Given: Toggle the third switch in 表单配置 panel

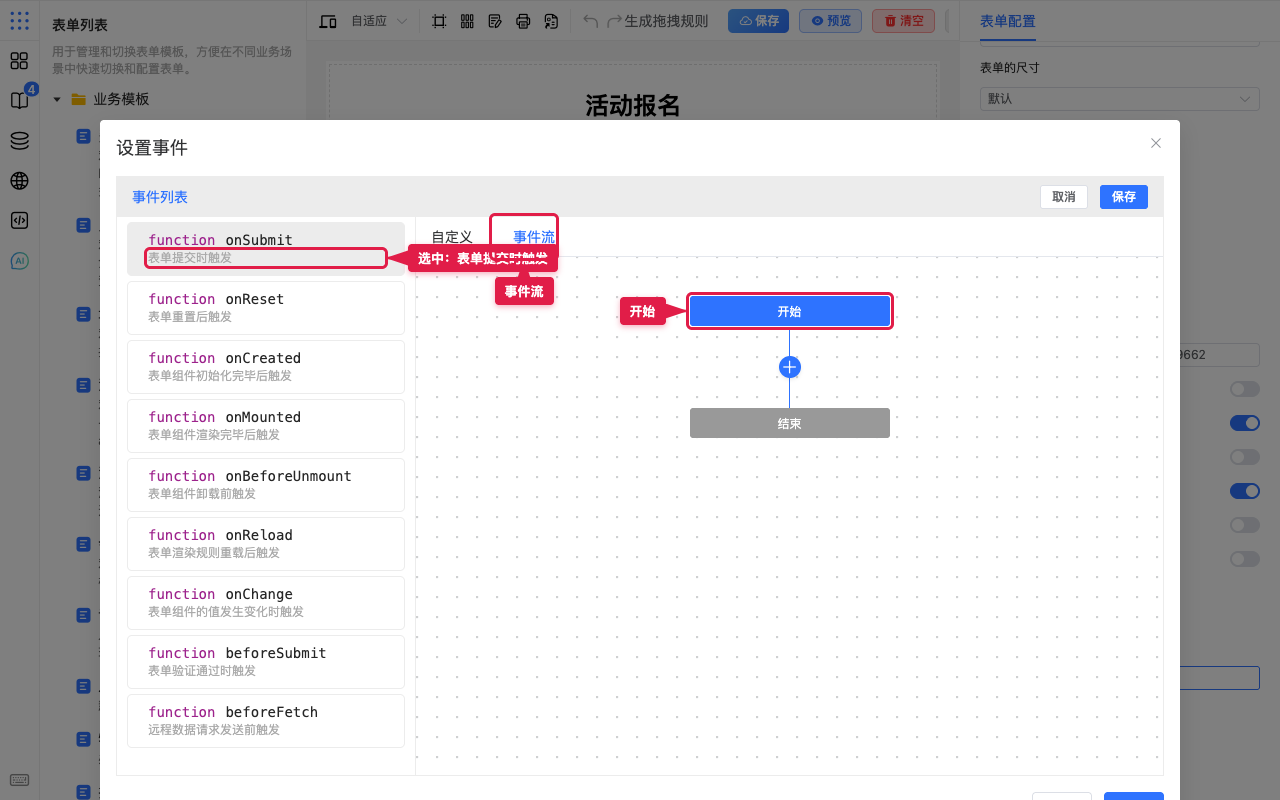Looking at the screenshot, I should [x=1245, y=457].
